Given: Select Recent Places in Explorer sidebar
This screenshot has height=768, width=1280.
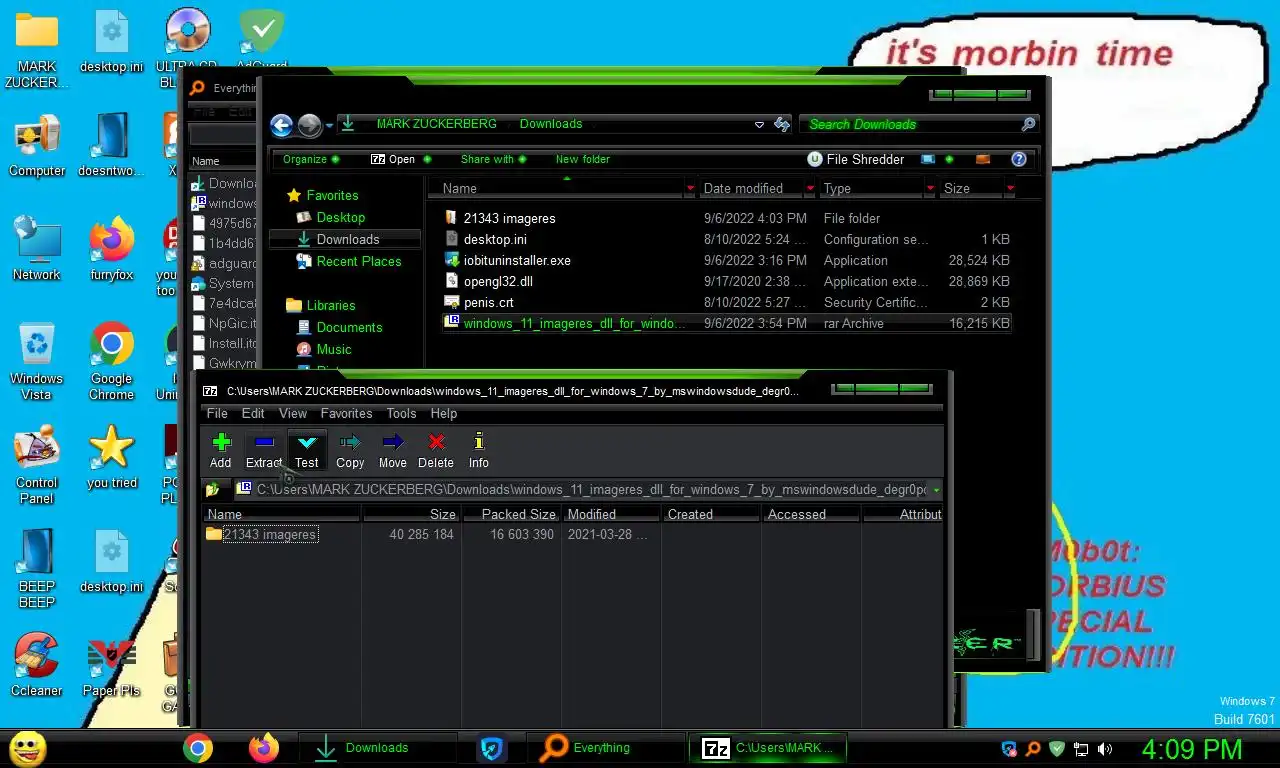Looking at the screenshot, I should [x=349, y=261].
